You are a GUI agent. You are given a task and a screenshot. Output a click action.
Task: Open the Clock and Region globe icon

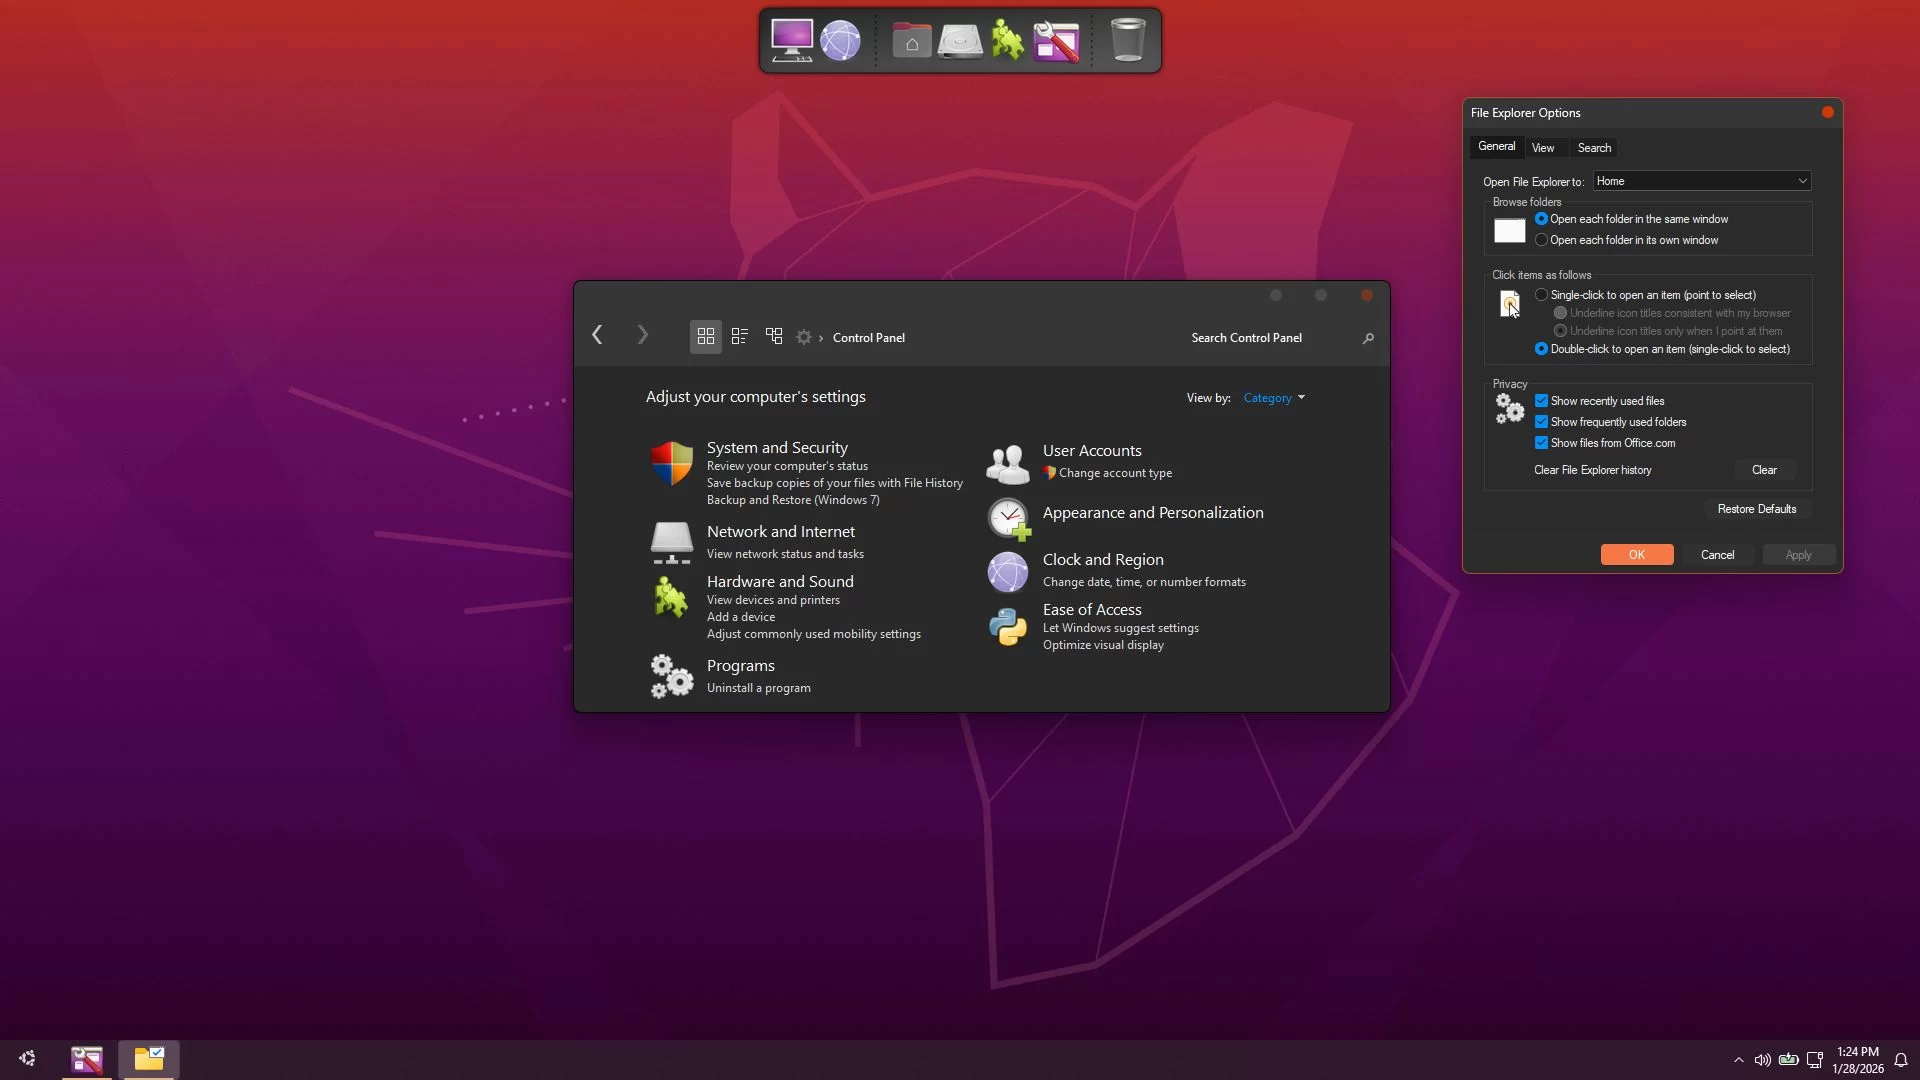pos(1007,572)
